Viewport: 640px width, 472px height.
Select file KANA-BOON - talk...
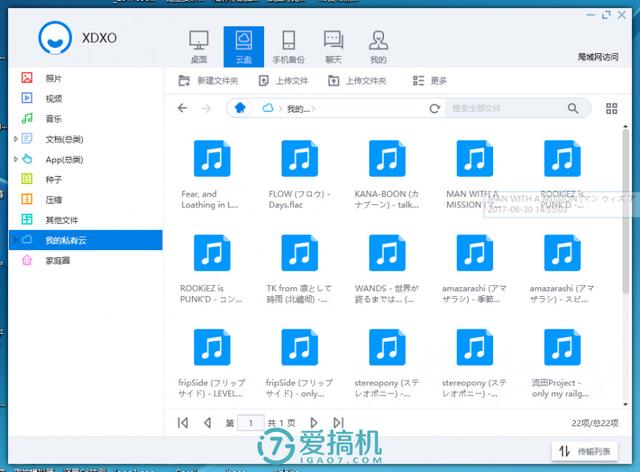(387, 175)
